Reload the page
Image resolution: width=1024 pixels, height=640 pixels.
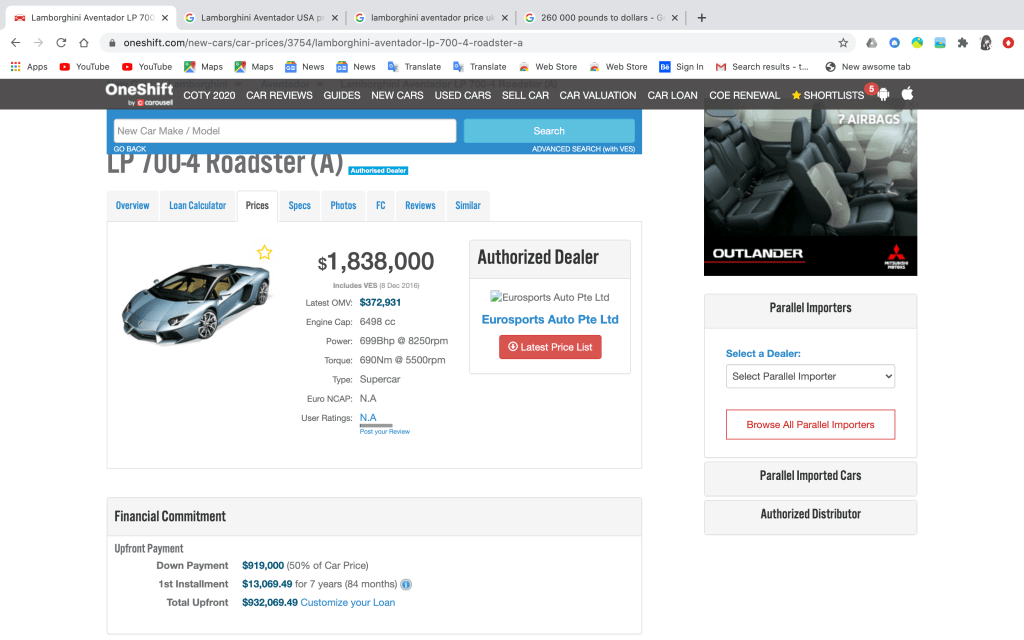pos(61,43)
